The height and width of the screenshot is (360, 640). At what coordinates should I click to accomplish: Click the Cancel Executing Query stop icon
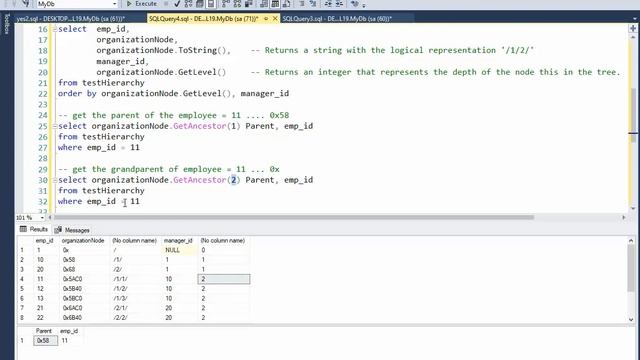click(166, 4)
